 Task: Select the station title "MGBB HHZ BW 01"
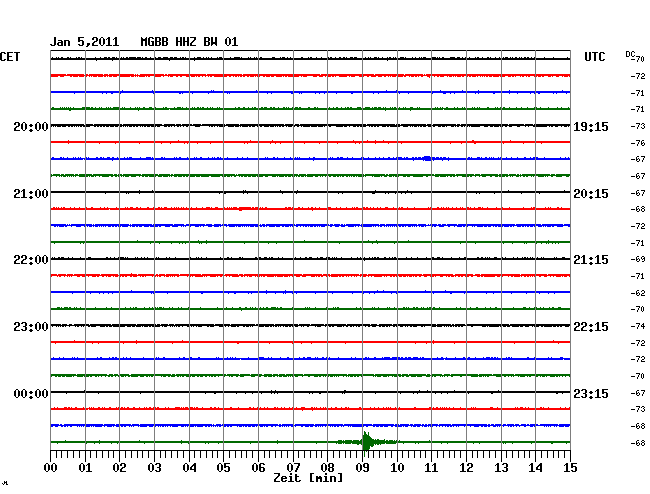tap(189, 42)
